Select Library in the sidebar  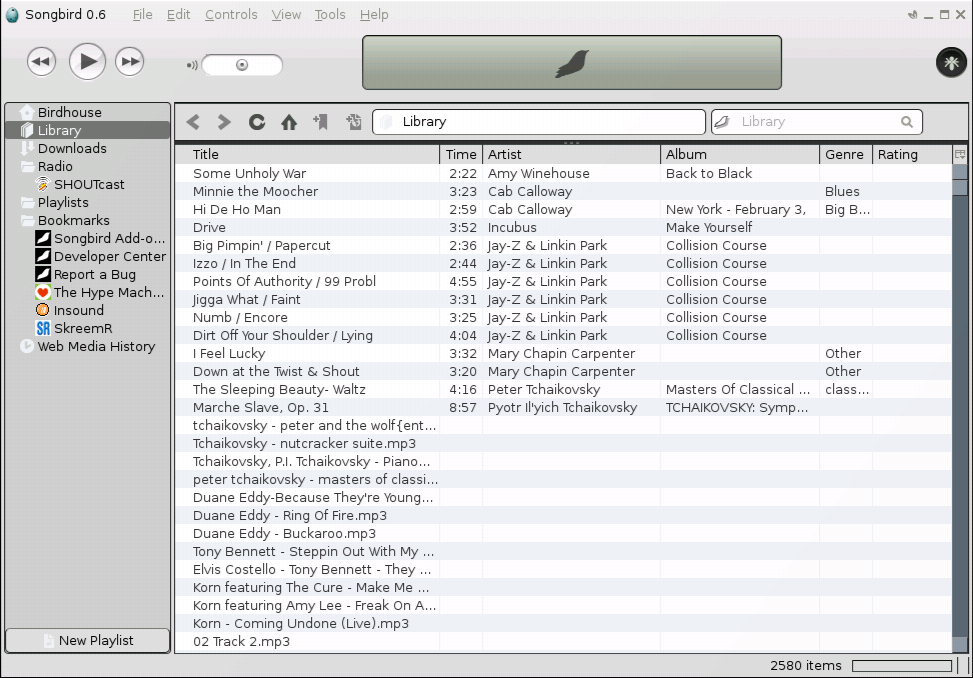(x=87, y=130)
